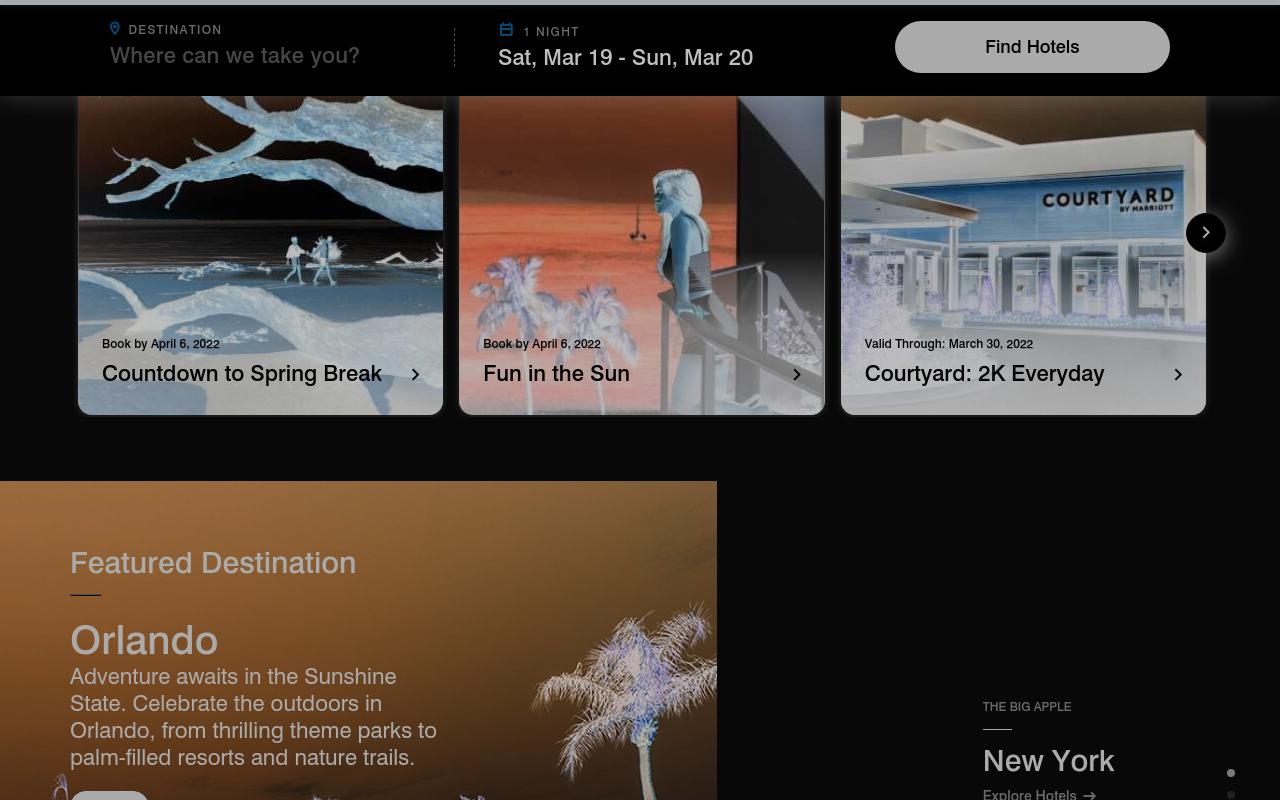
Task: Click the Orlando featured destination heading
Action: point(144,640)
